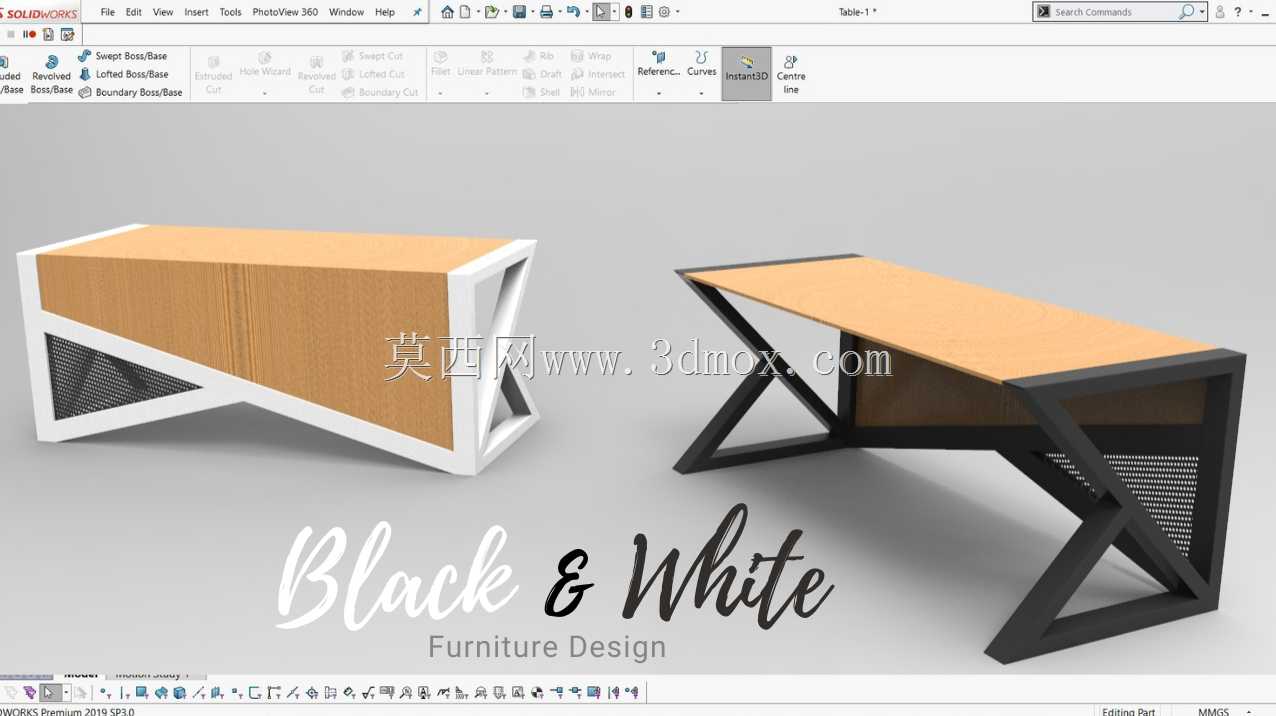
Task: Open the Window menu
Action: tap(346, 12)
